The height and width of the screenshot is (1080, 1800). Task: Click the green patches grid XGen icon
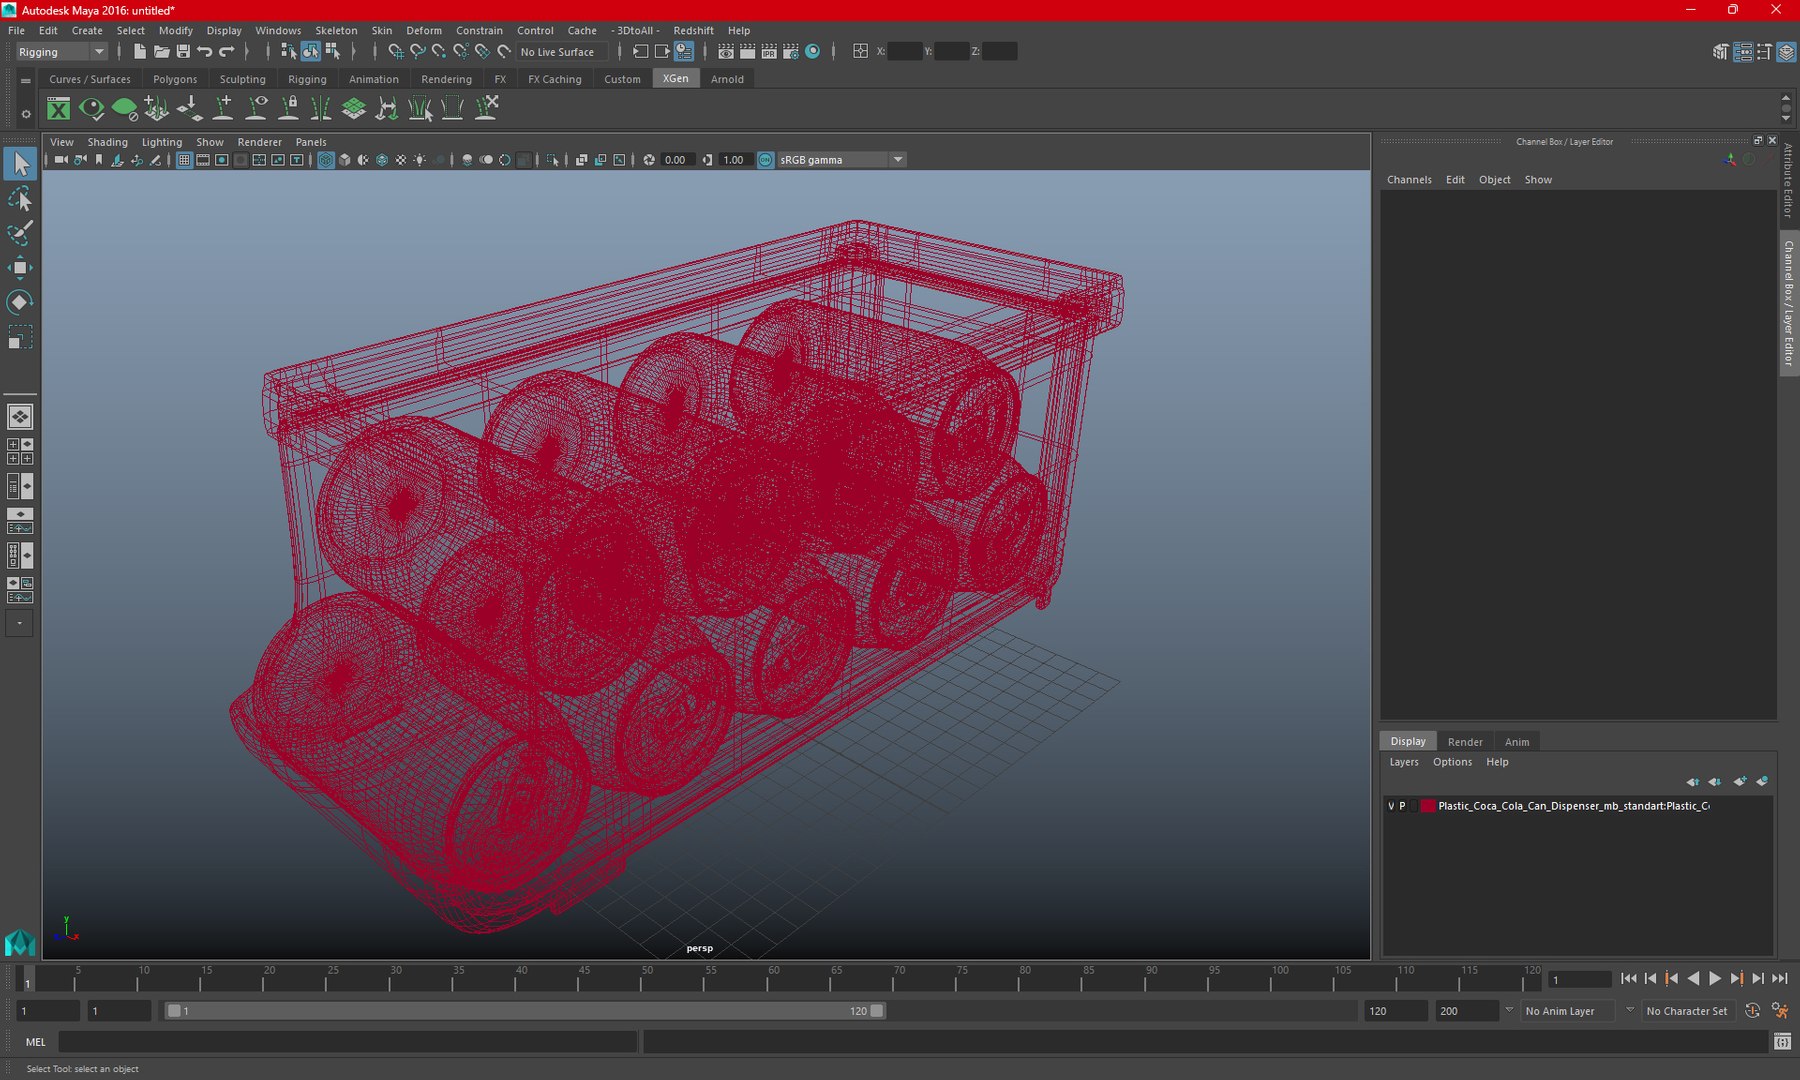(x=354, y=108)
